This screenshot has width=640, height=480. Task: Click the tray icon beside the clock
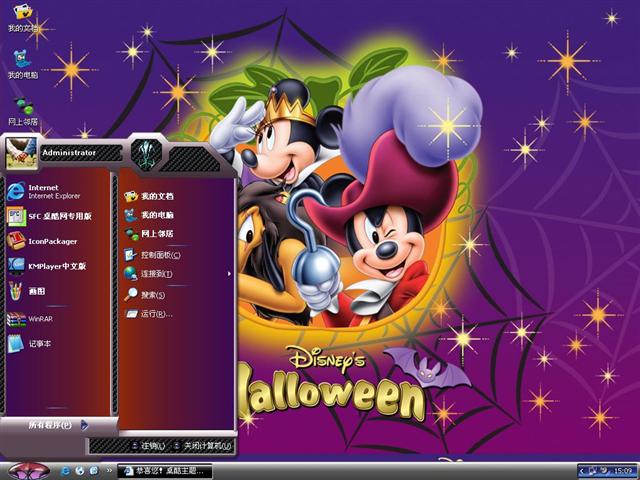click(x=603, y=471)
